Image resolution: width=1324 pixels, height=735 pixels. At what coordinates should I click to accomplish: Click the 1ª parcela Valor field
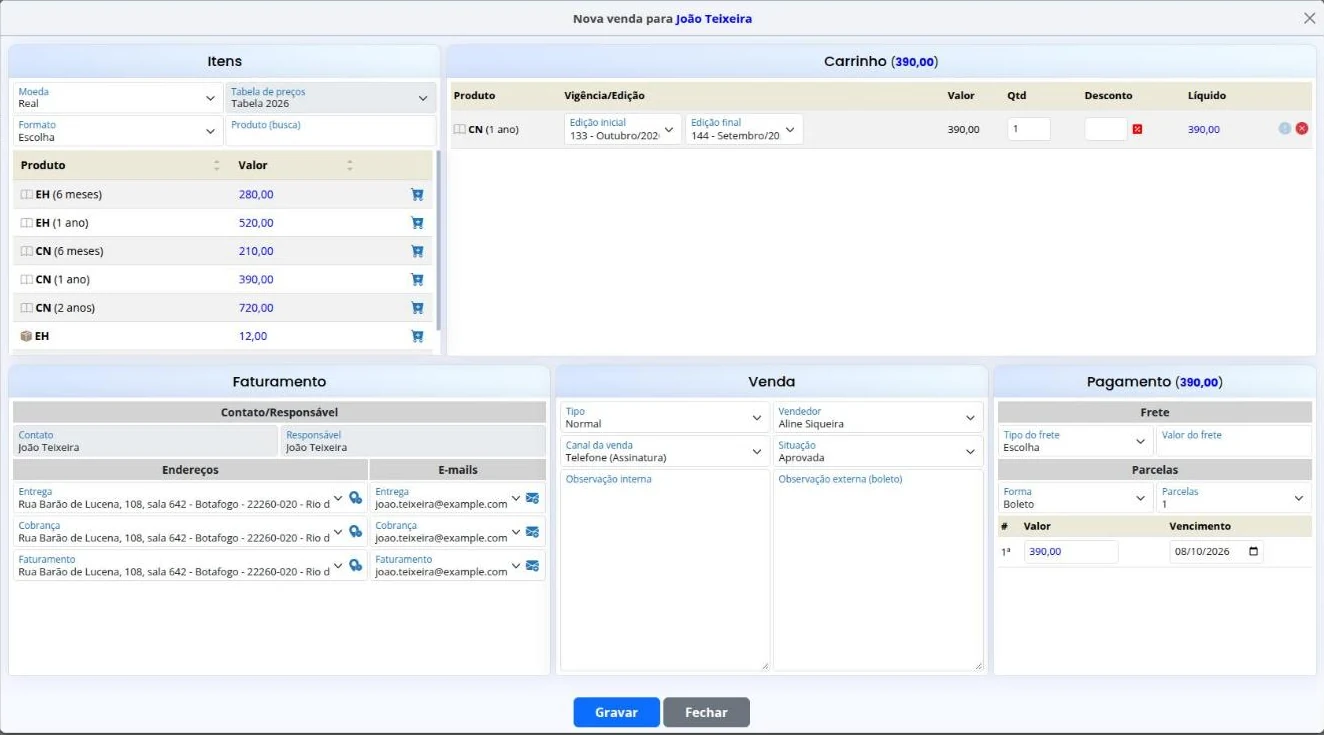click(1071, 552)
